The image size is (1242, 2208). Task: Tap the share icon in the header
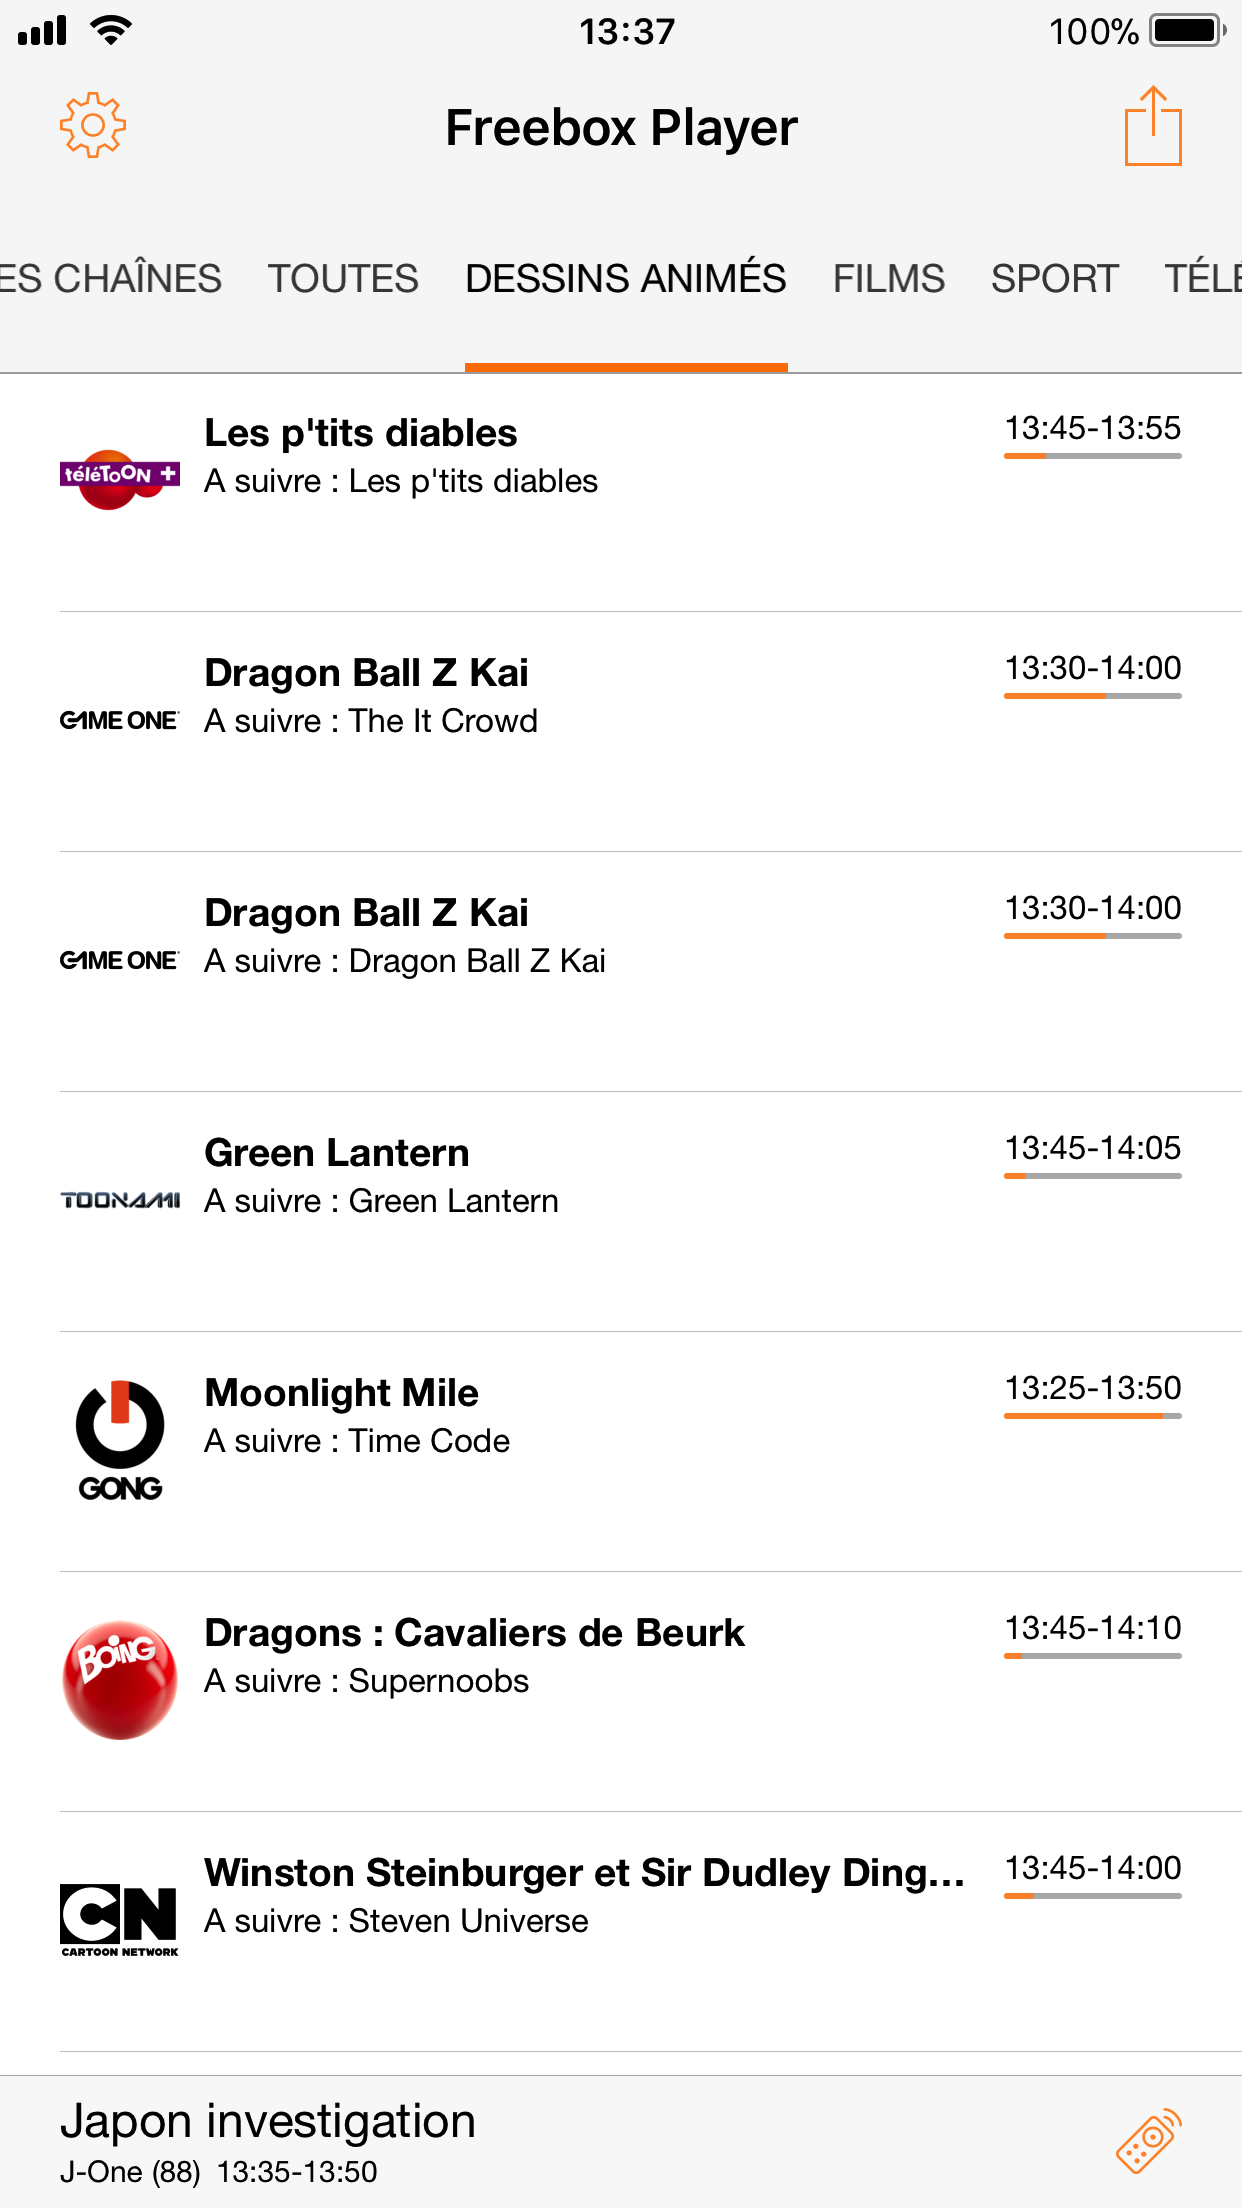pyautogui.click(x=1153, y=126)
